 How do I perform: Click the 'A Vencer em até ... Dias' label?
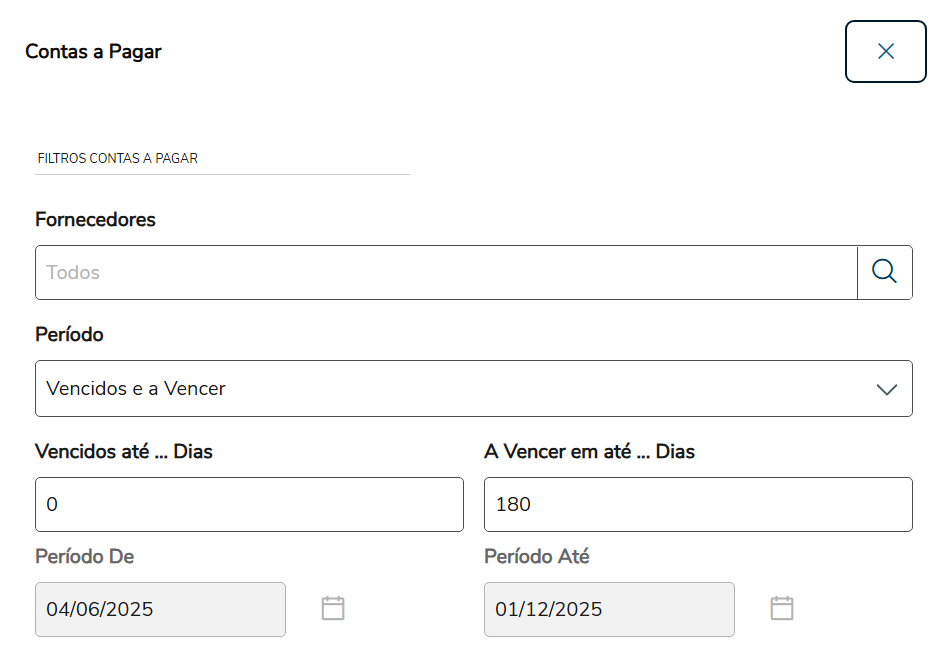point(589,451)
